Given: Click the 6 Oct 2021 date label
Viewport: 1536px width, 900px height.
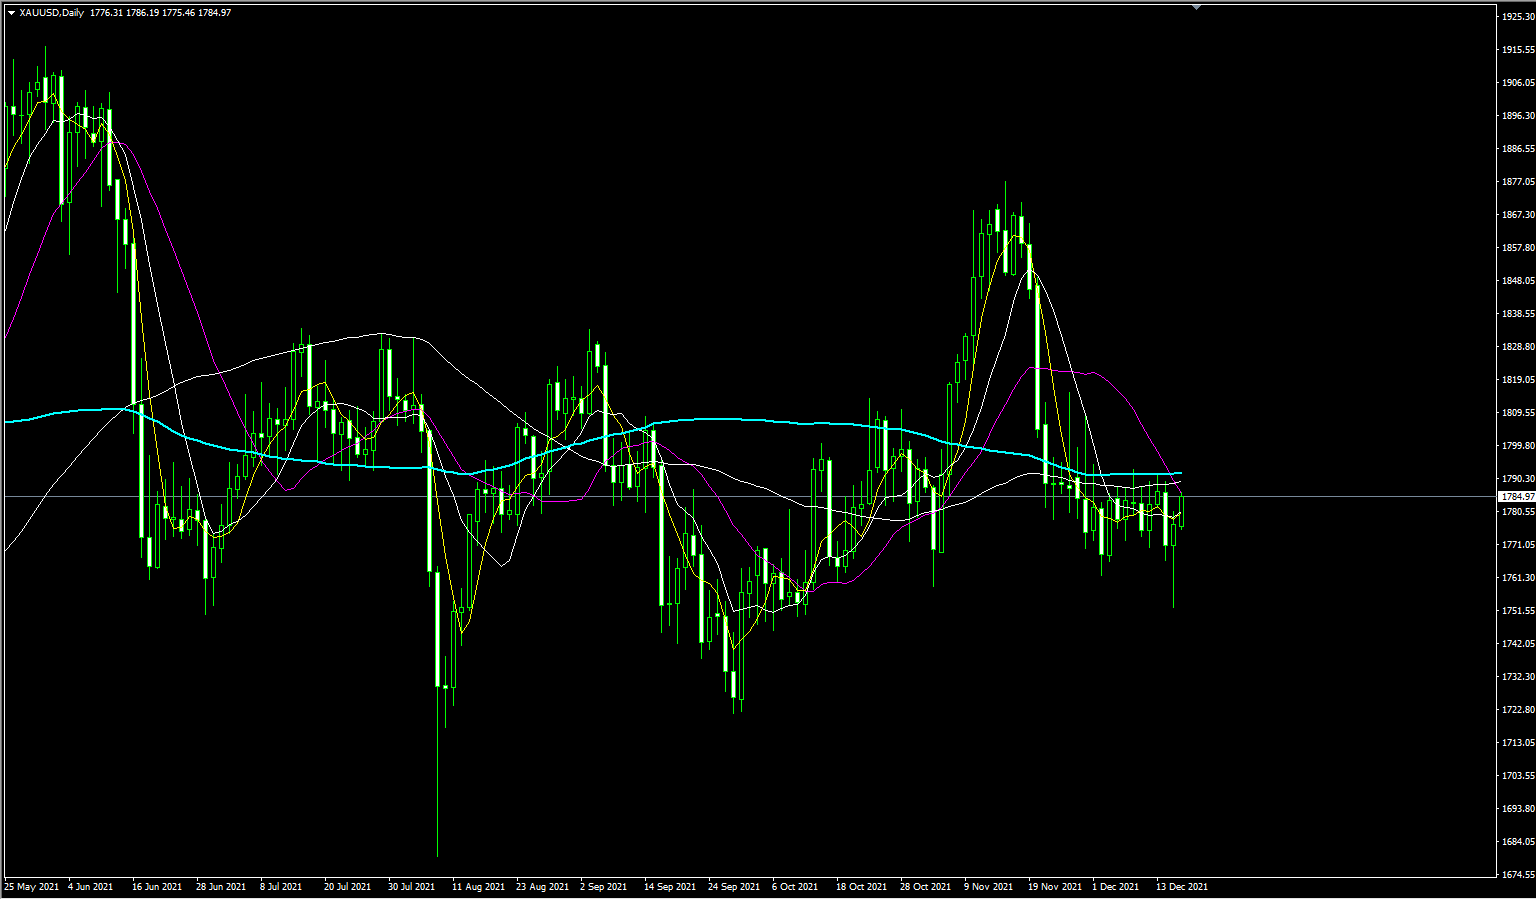Looking at the screenshot, I should (795, 887).
